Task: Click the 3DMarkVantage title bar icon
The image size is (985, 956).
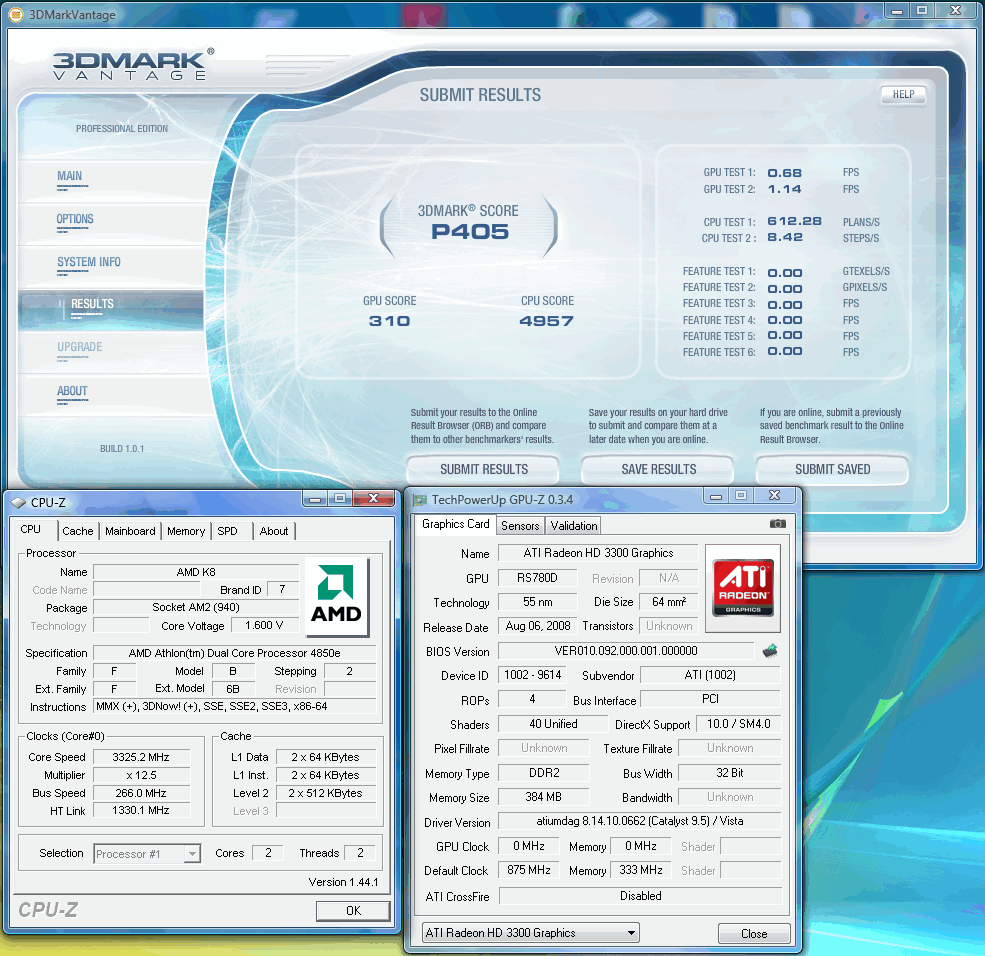Action: click(15, 14)
